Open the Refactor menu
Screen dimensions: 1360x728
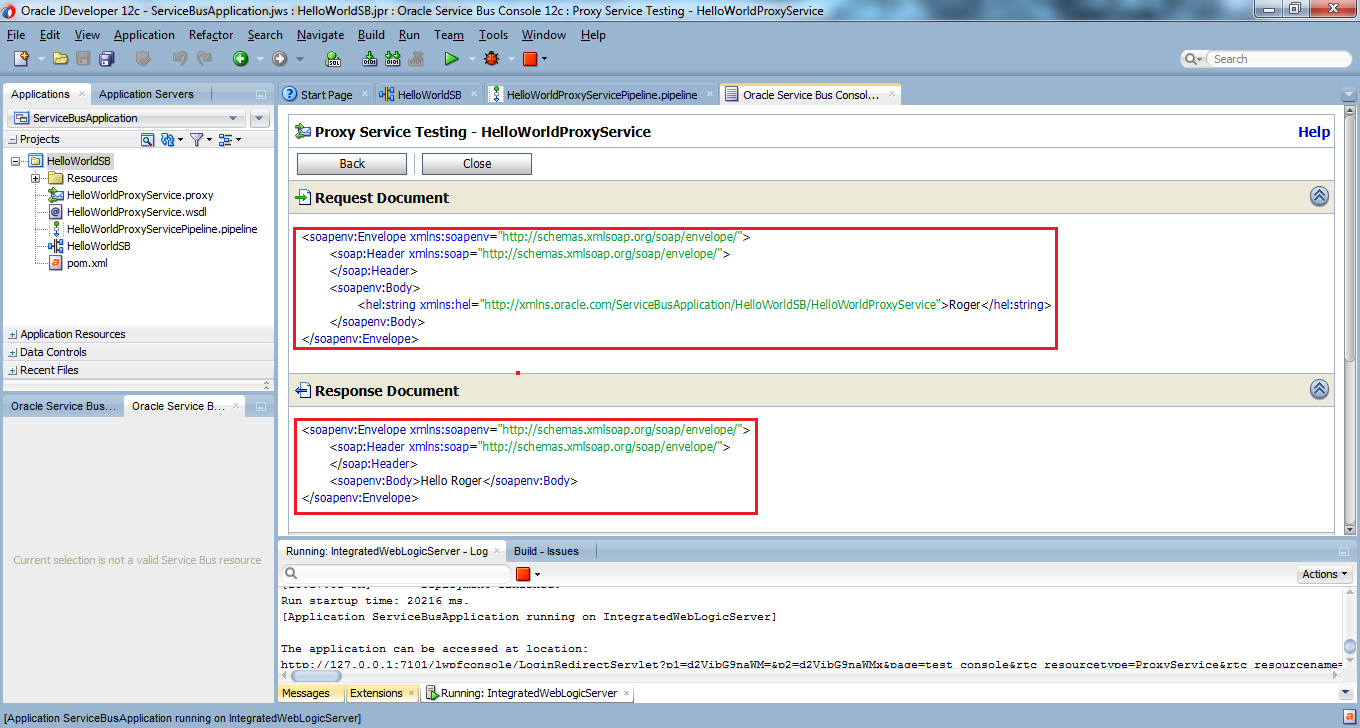[x=211, y=35]
